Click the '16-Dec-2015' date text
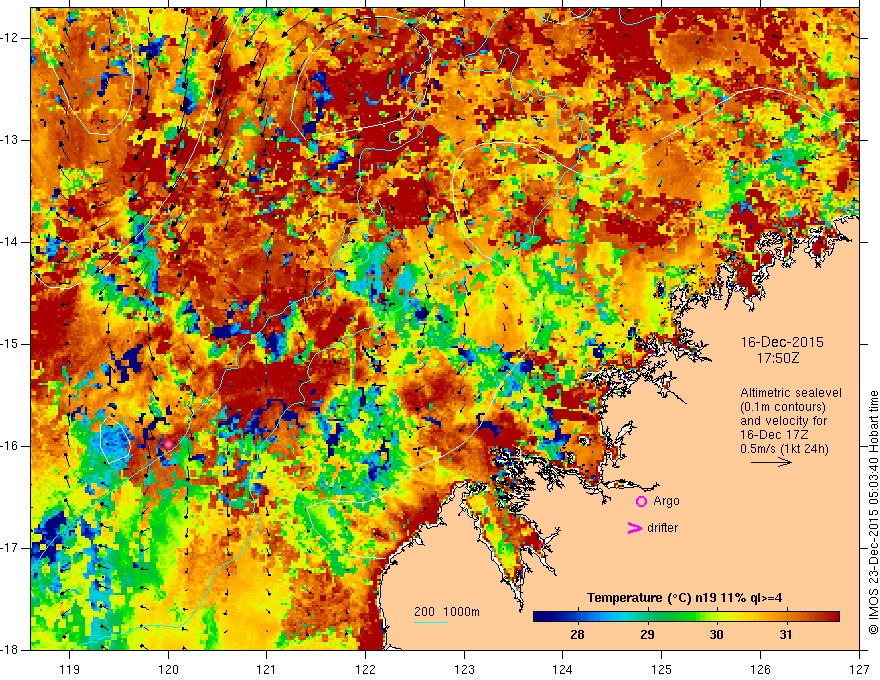The width and height of the screenshot is (880, 680). click(x=782, y=342)
